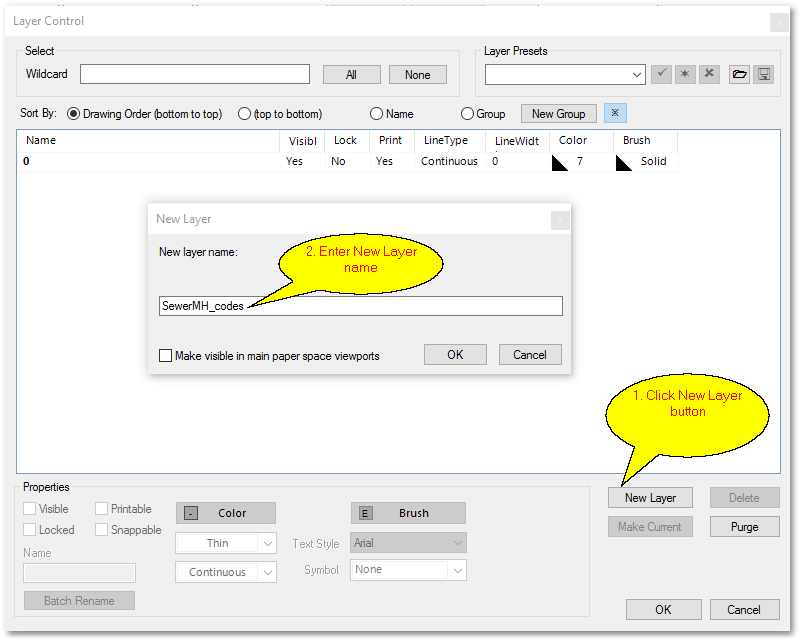This screenshot has width=801, height=642.
Task: Toggle the Visible property checkbox
Action: [x=30, y=509]
